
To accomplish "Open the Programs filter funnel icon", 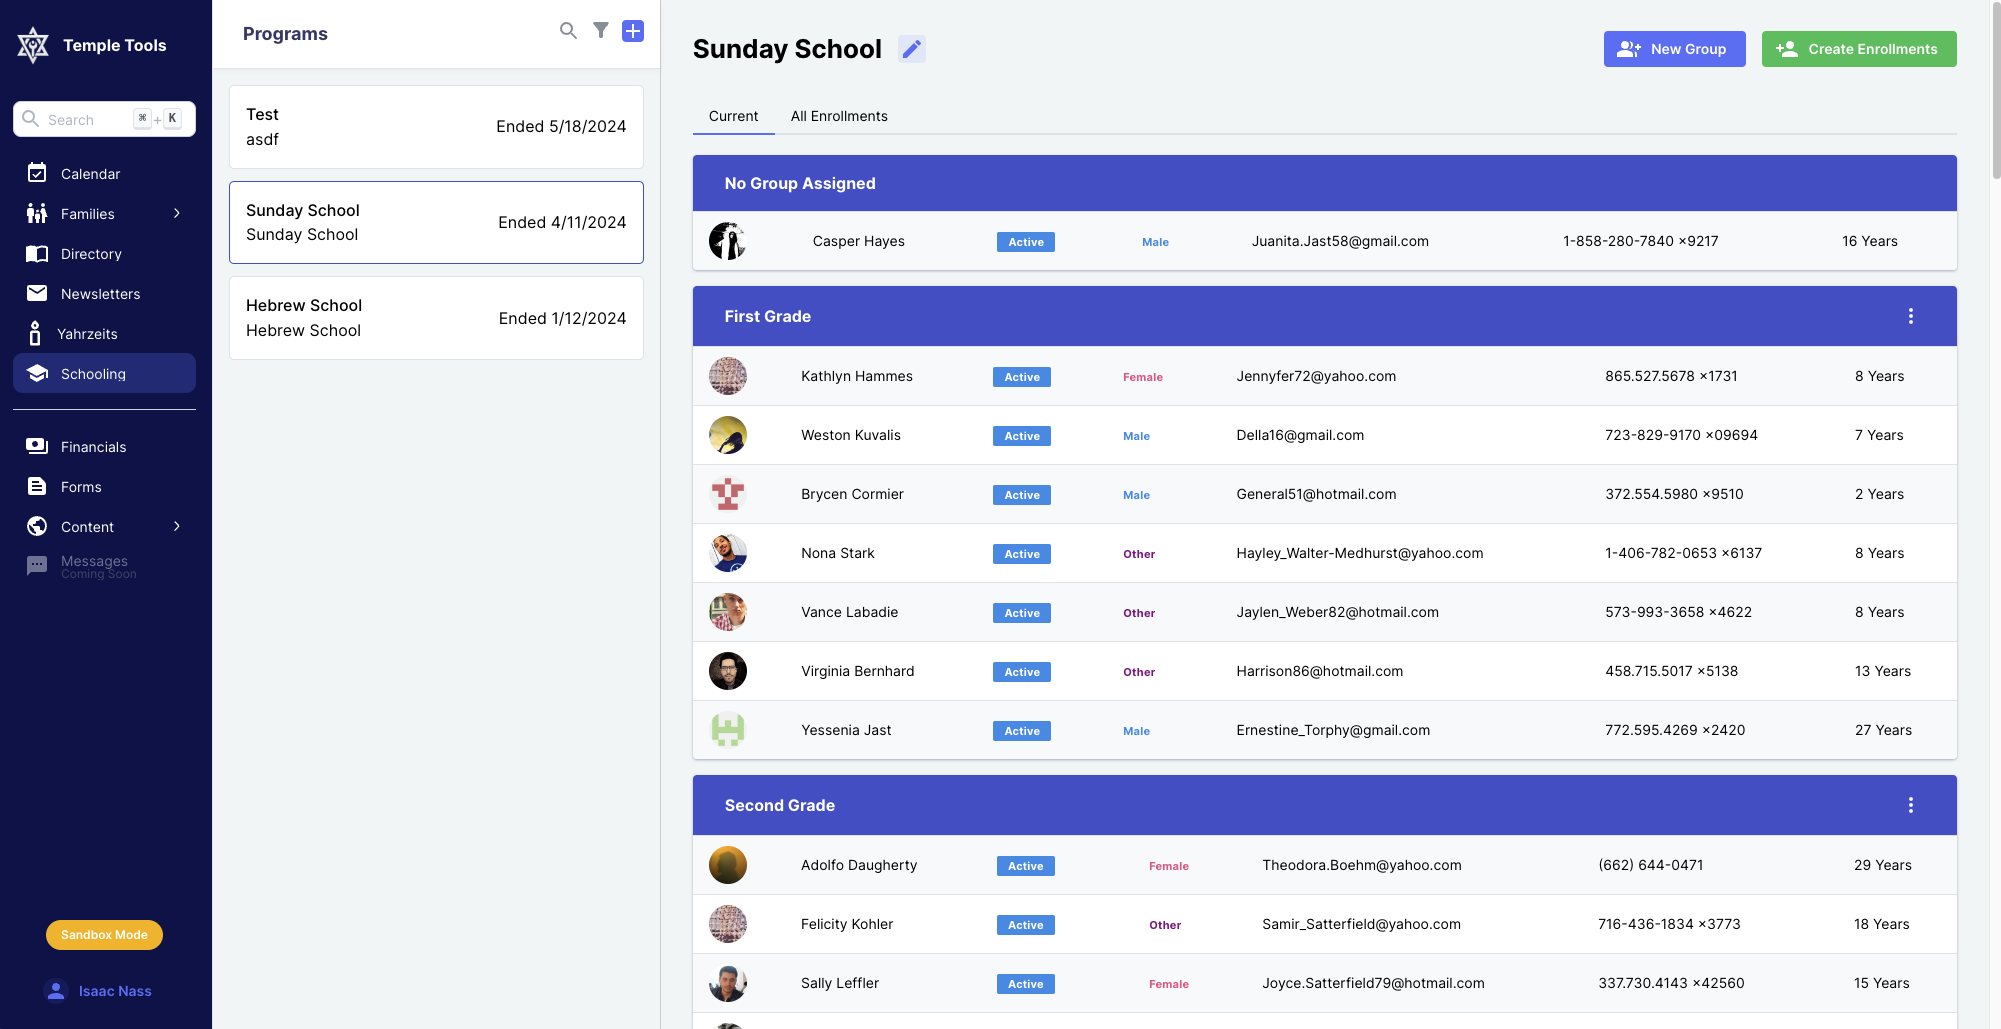I will [x=601, y=31].
